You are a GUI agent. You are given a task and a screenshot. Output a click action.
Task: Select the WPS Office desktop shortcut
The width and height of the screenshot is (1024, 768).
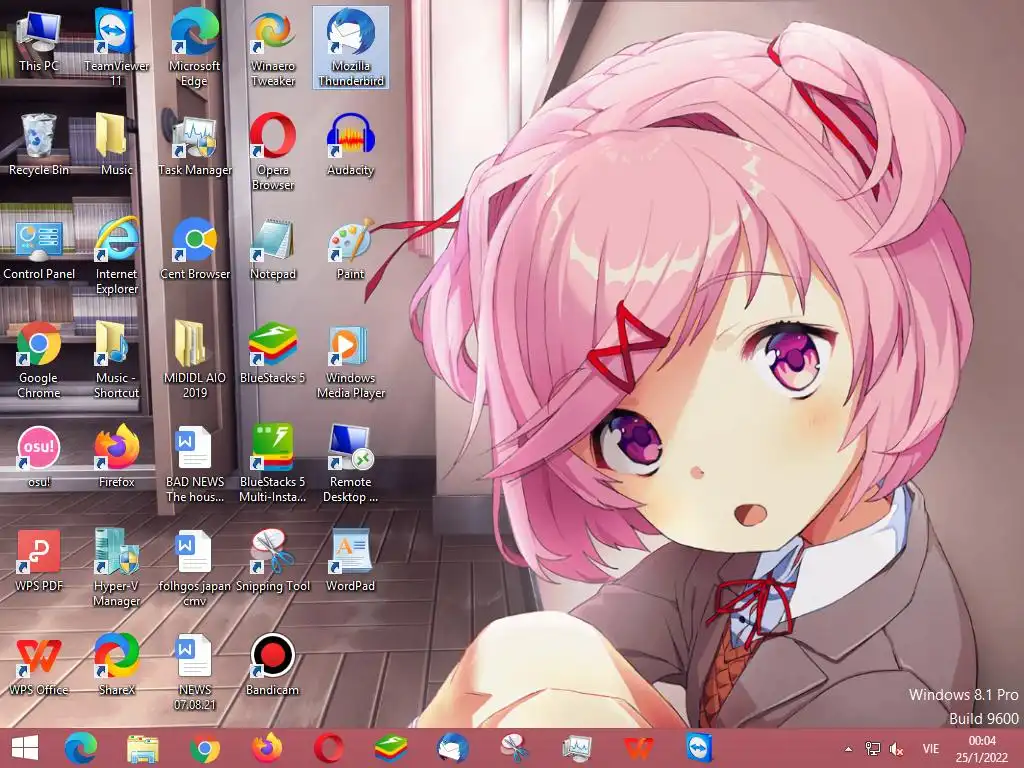click(39, 665)
